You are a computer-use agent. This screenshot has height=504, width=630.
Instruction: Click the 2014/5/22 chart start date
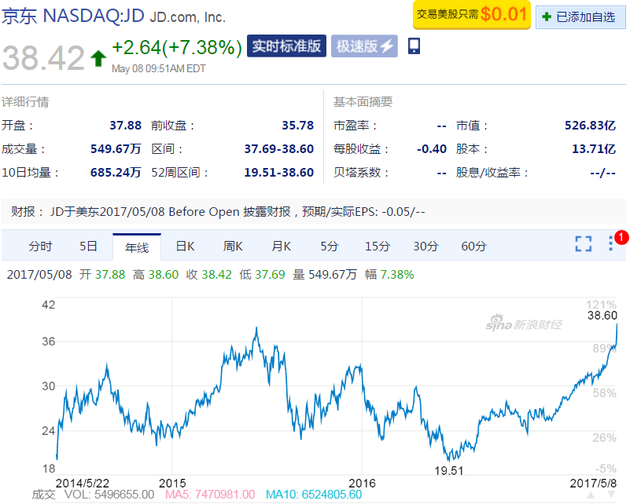pos(82,483)
